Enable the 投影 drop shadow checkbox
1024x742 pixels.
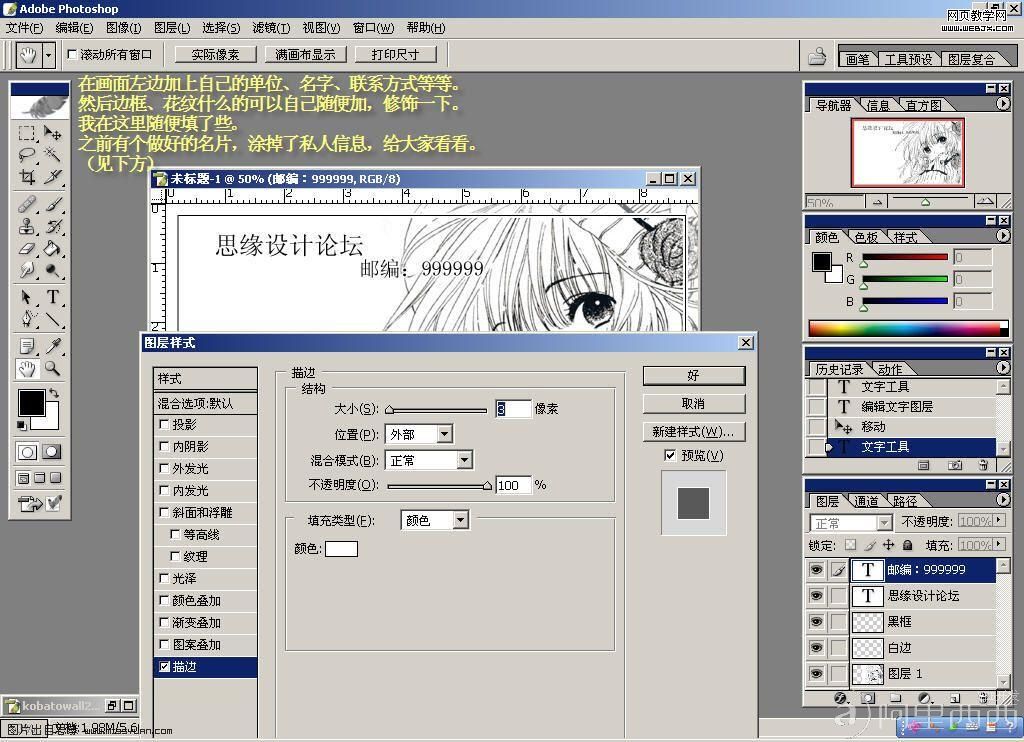[x=165, y=424]
